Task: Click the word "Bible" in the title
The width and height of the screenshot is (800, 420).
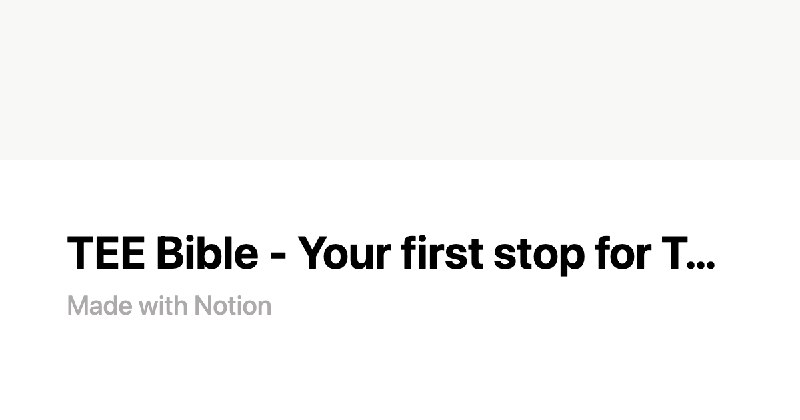Action: tap(206, 255)
